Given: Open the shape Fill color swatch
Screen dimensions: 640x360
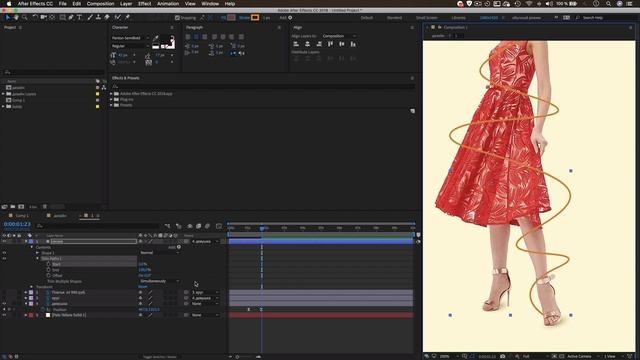Looking at the screenshot, I should point(231,18).
